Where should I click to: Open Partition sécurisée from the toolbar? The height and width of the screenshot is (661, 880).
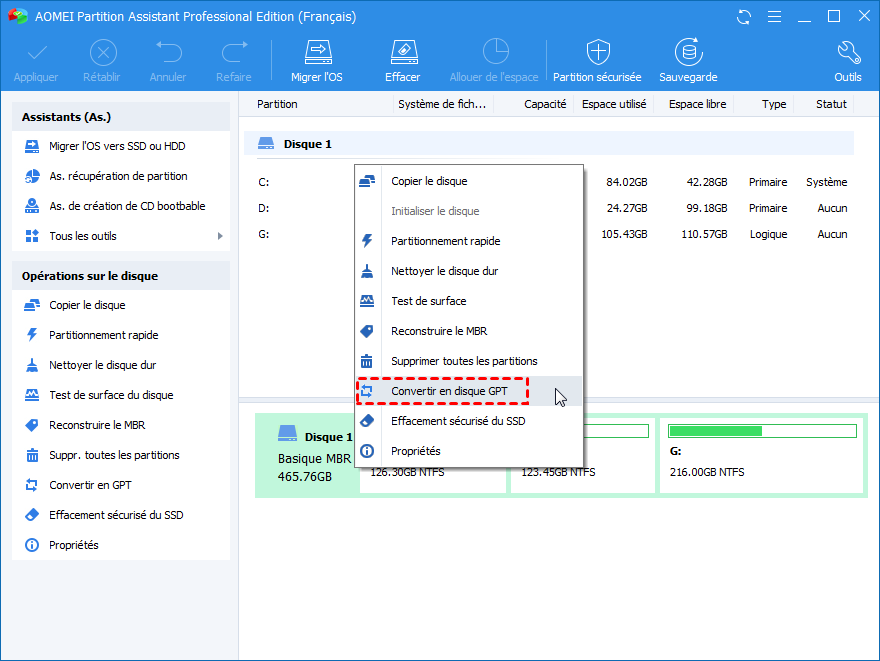click(597, 61)
